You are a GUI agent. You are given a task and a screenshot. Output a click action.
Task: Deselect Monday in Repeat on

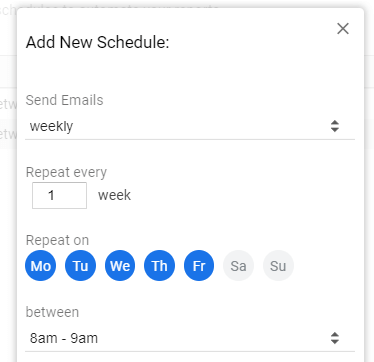click(x=41, y=266)
